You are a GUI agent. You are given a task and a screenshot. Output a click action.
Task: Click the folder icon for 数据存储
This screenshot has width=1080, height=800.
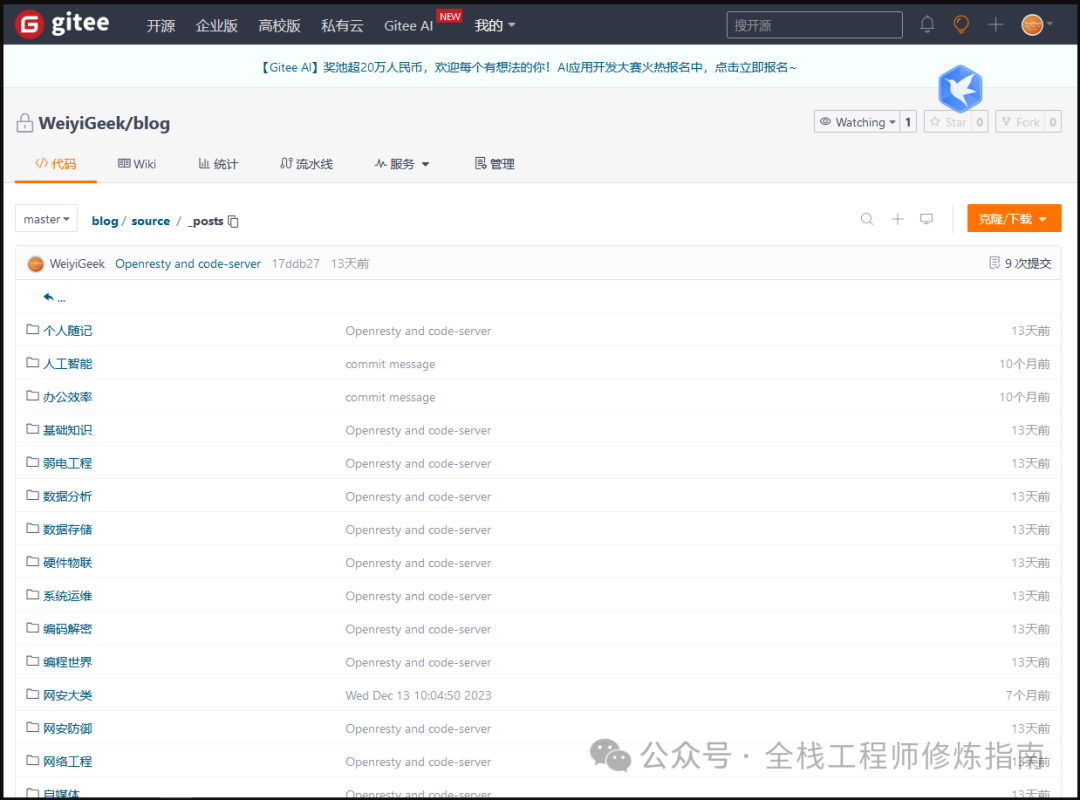[x=32, y=528]
